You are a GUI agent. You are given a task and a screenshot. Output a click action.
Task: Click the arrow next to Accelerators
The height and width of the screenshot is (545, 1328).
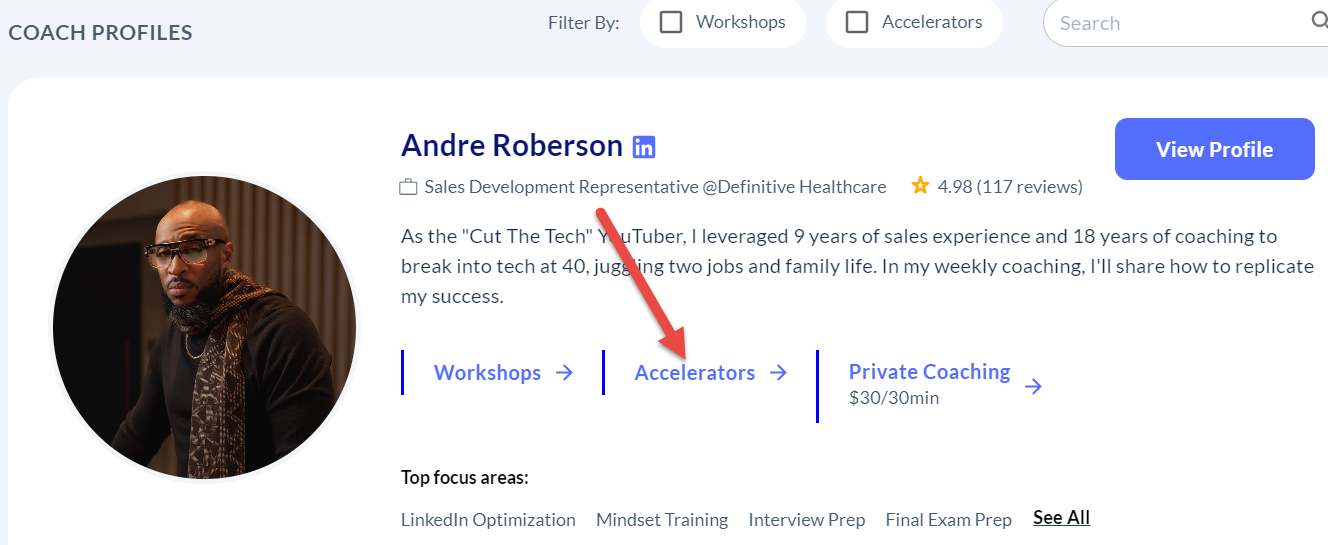[x=778, y=373]
